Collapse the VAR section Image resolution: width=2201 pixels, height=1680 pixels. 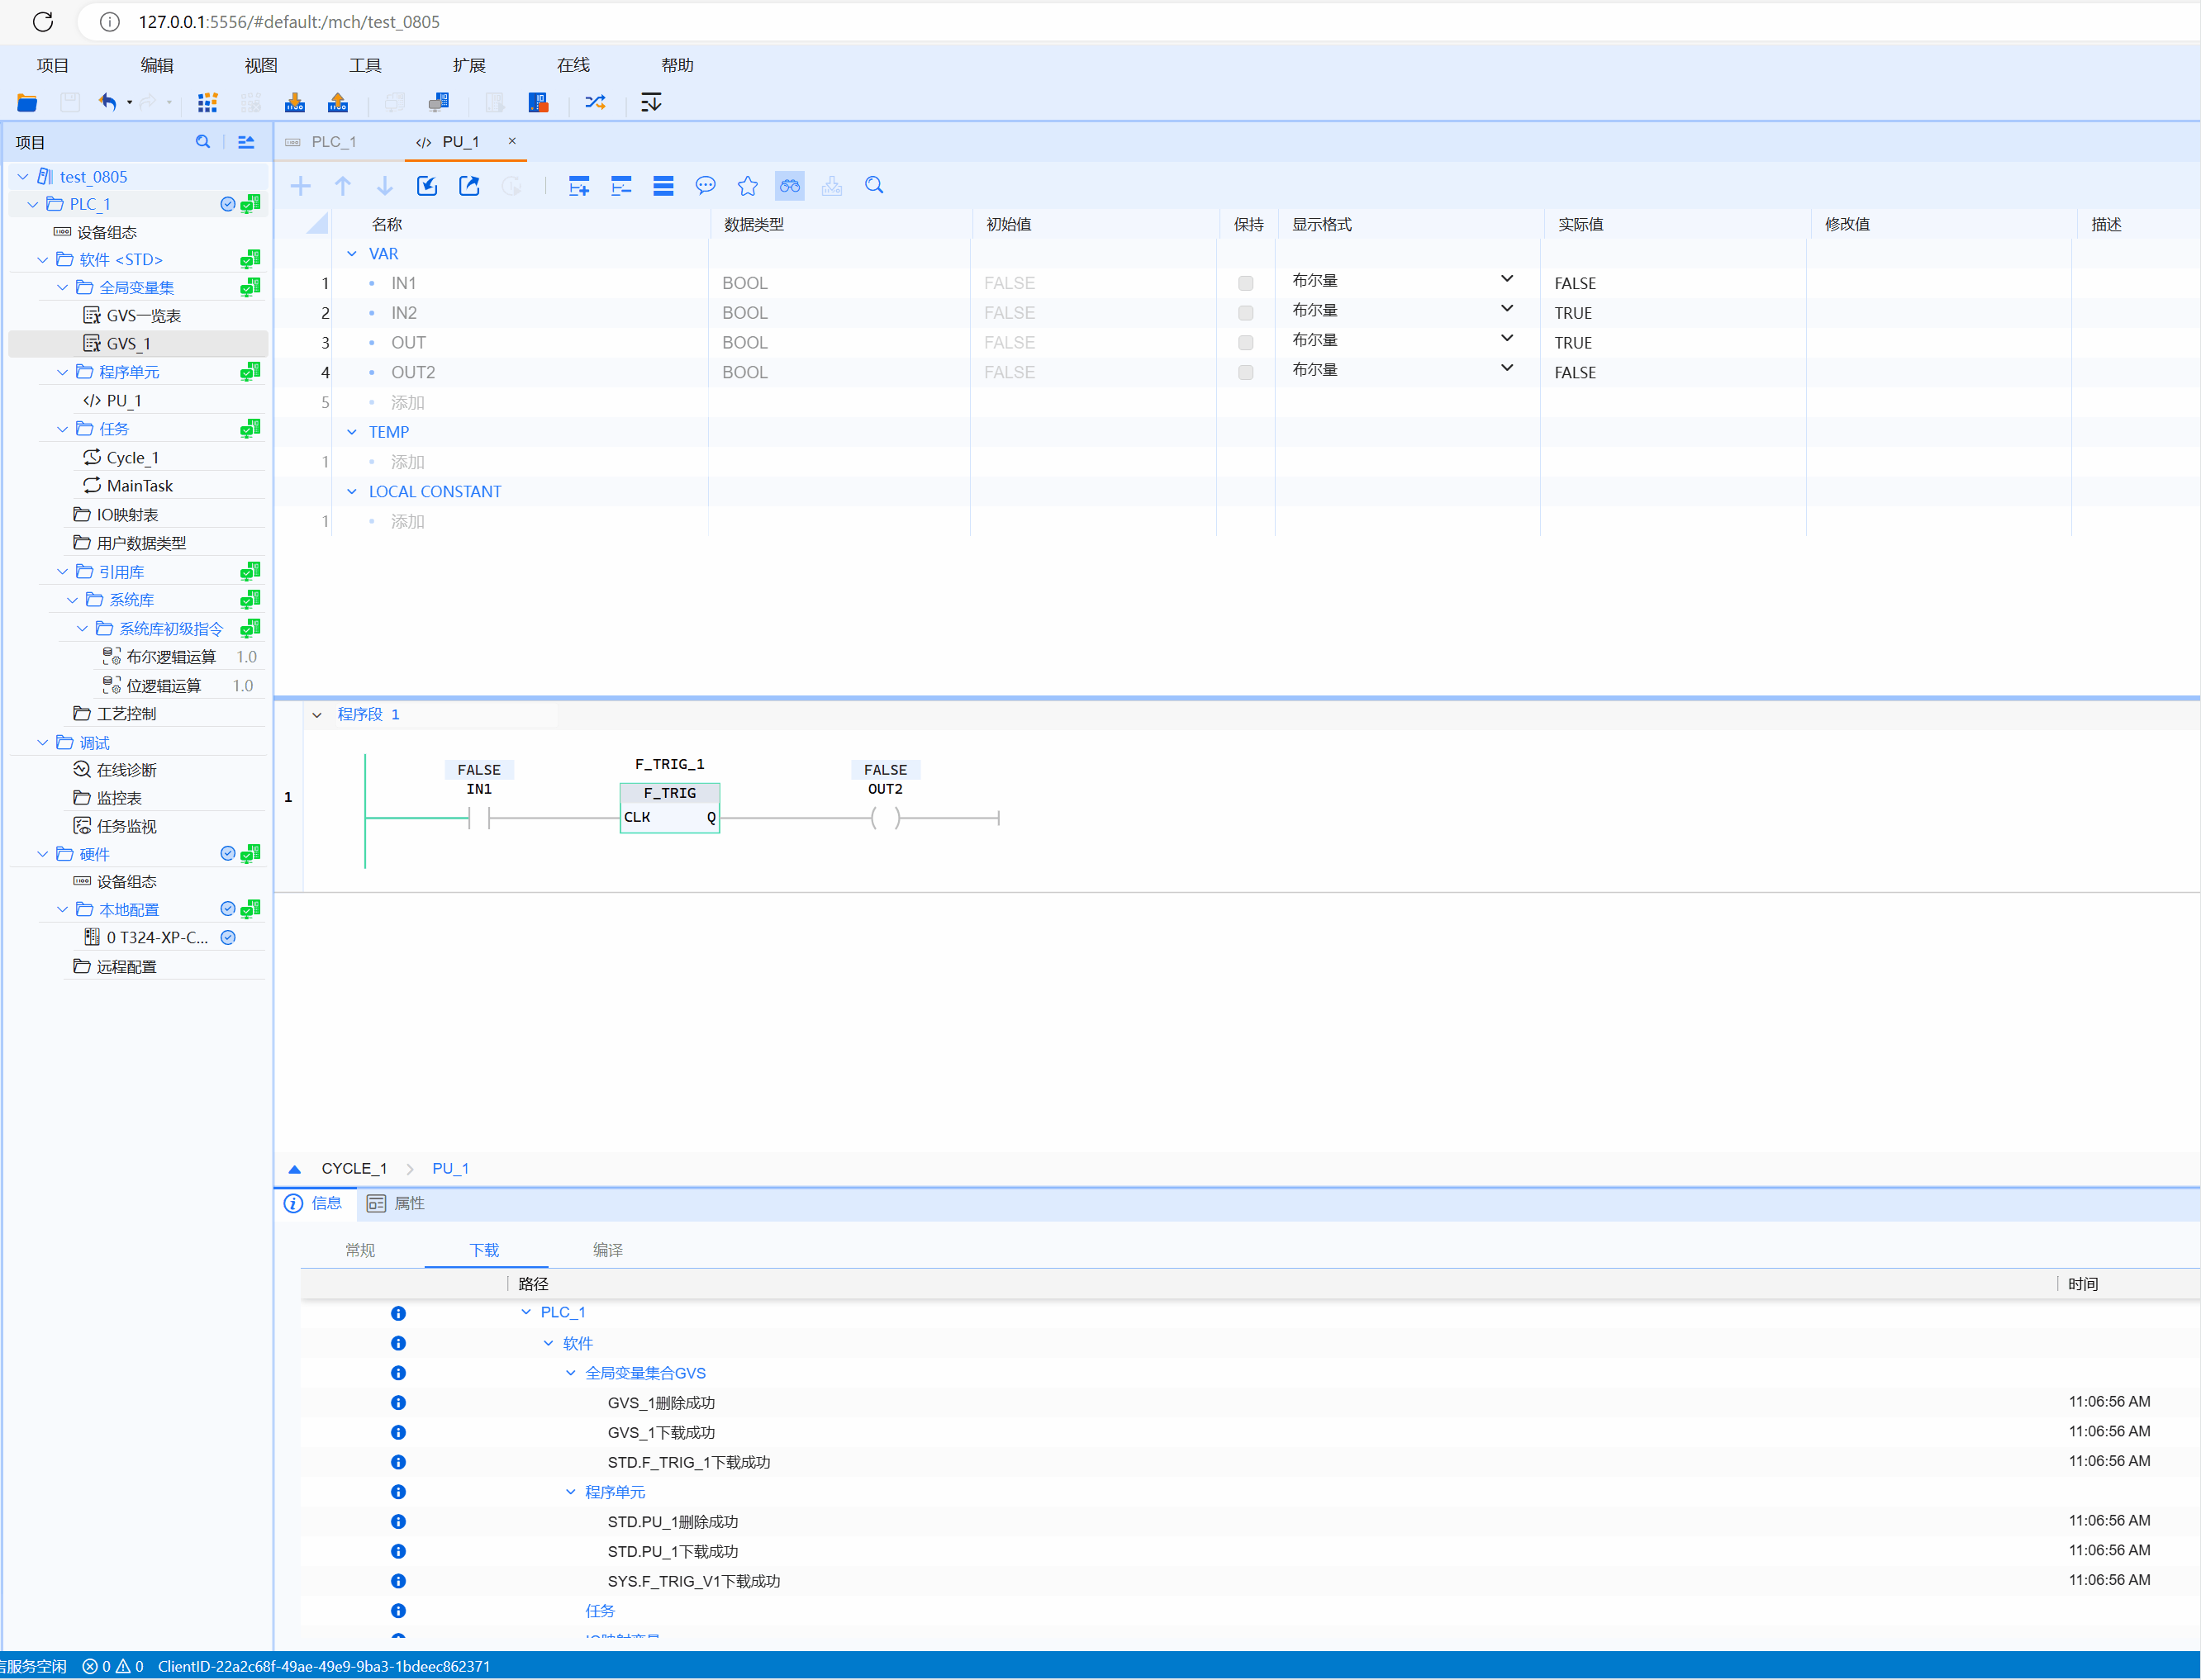(x=351, y=254)
